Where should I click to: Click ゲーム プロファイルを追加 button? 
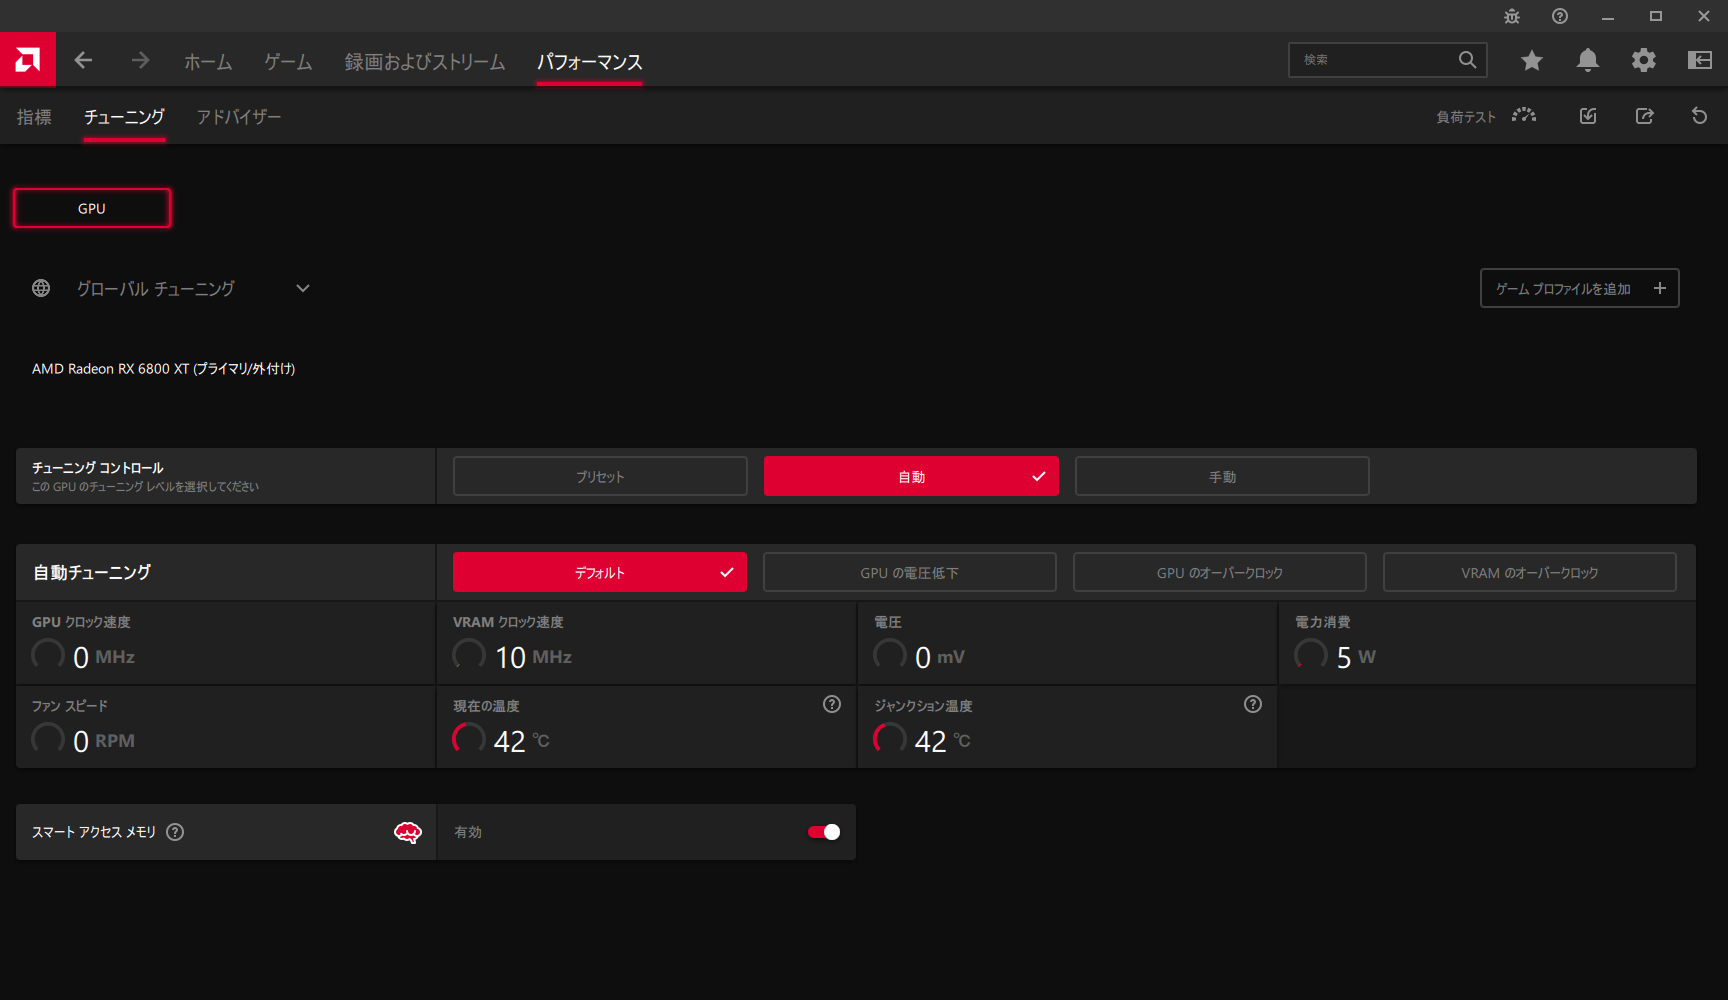tap(1580, 288)
